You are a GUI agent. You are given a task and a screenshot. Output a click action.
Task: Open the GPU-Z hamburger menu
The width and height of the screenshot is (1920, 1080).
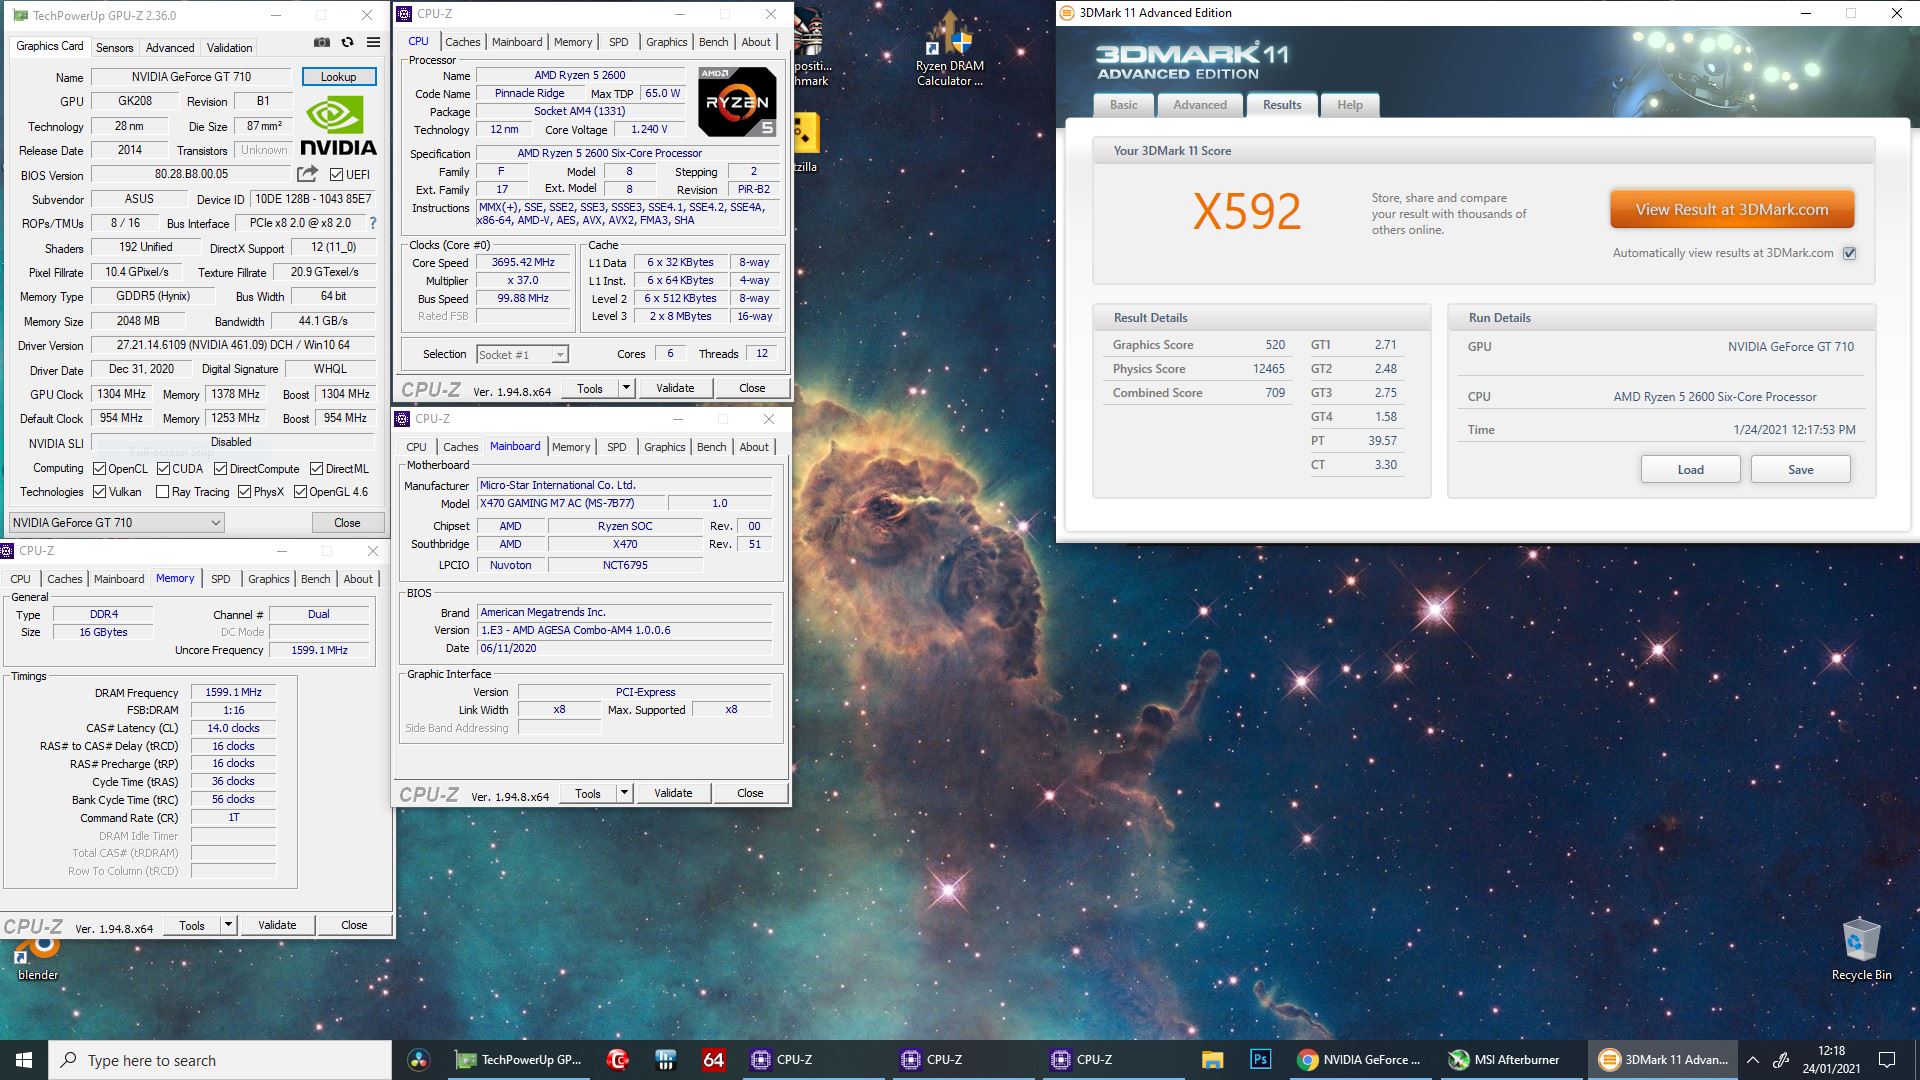(373, 42)
